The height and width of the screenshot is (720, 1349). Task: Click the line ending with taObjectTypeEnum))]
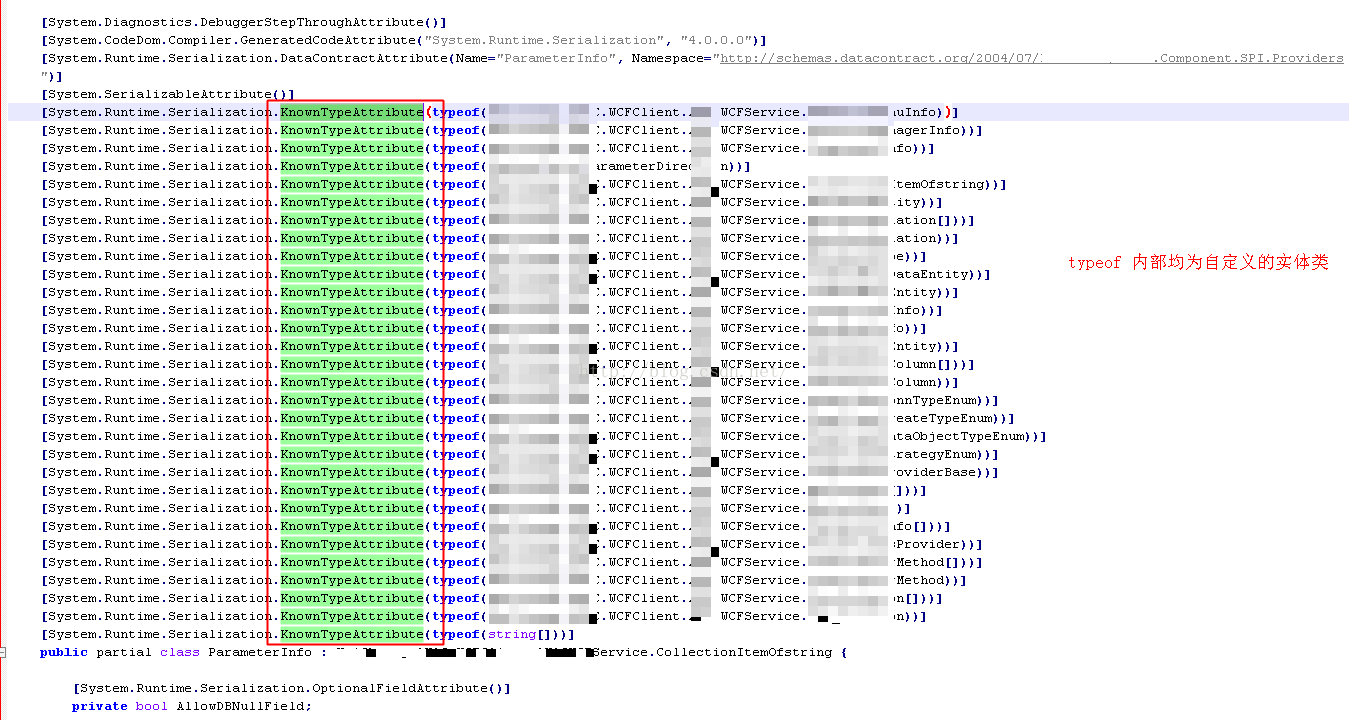click(544, 436)
